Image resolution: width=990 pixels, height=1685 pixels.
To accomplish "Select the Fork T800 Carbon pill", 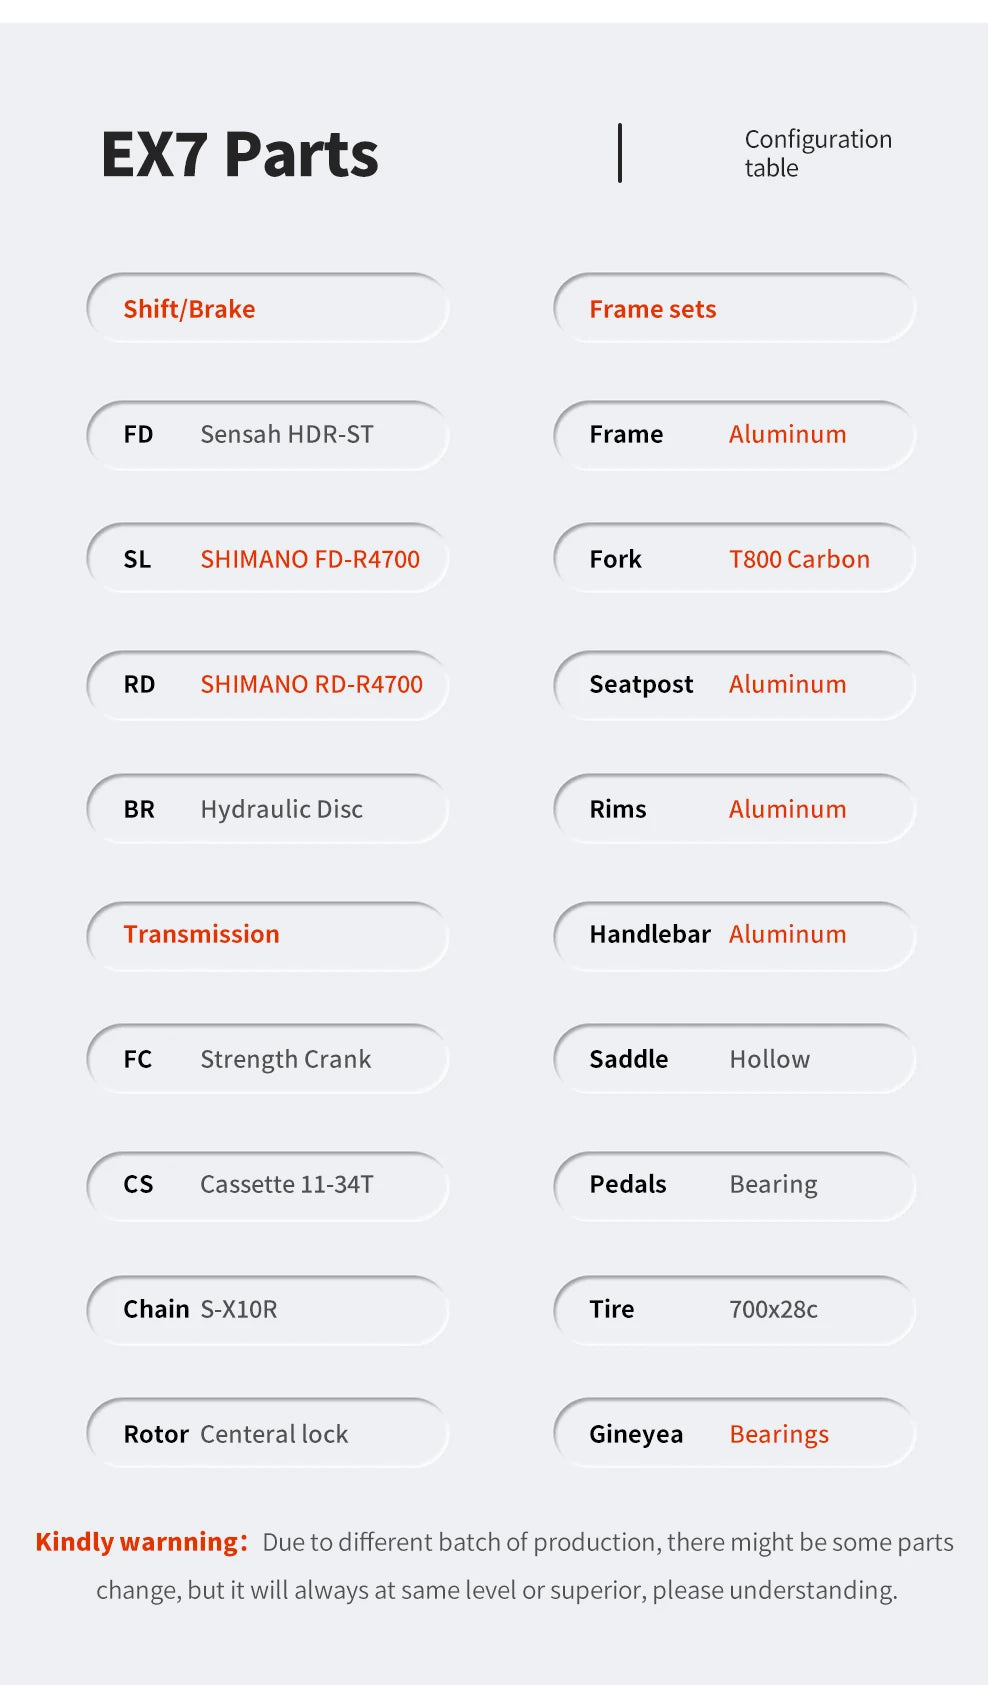I will pyautogui.click(x=734, y=559).
